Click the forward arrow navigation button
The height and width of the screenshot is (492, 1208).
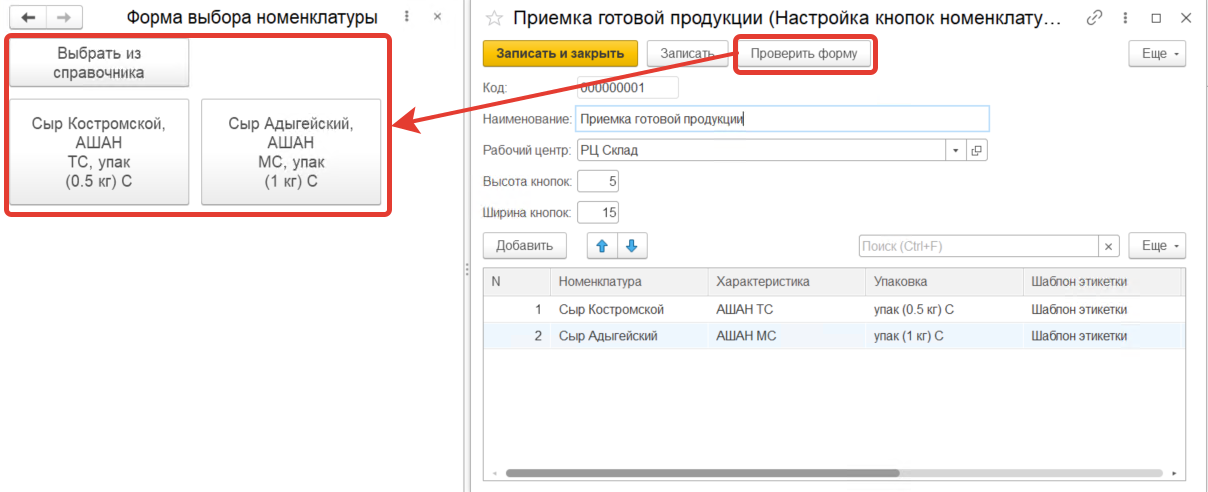pyautogui.click(x=63, y=18)
